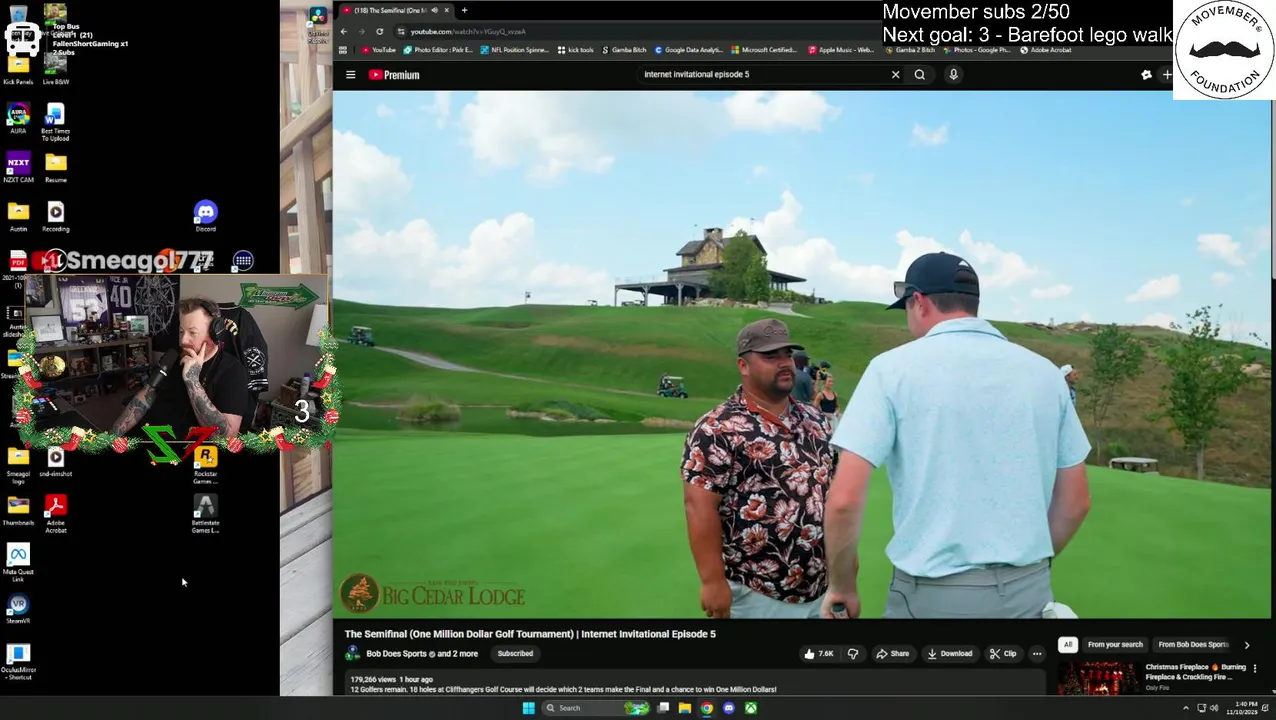Open File Explorer from the taskbar

tap(684, 708)
